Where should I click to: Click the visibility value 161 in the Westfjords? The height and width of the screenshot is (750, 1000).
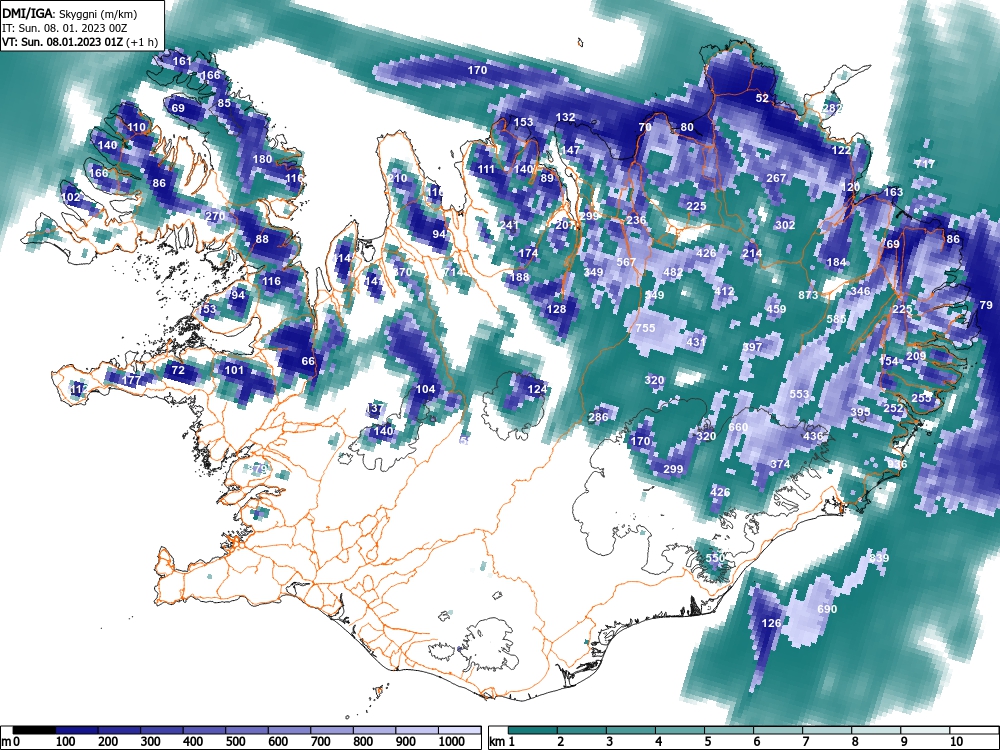(182, 61)
